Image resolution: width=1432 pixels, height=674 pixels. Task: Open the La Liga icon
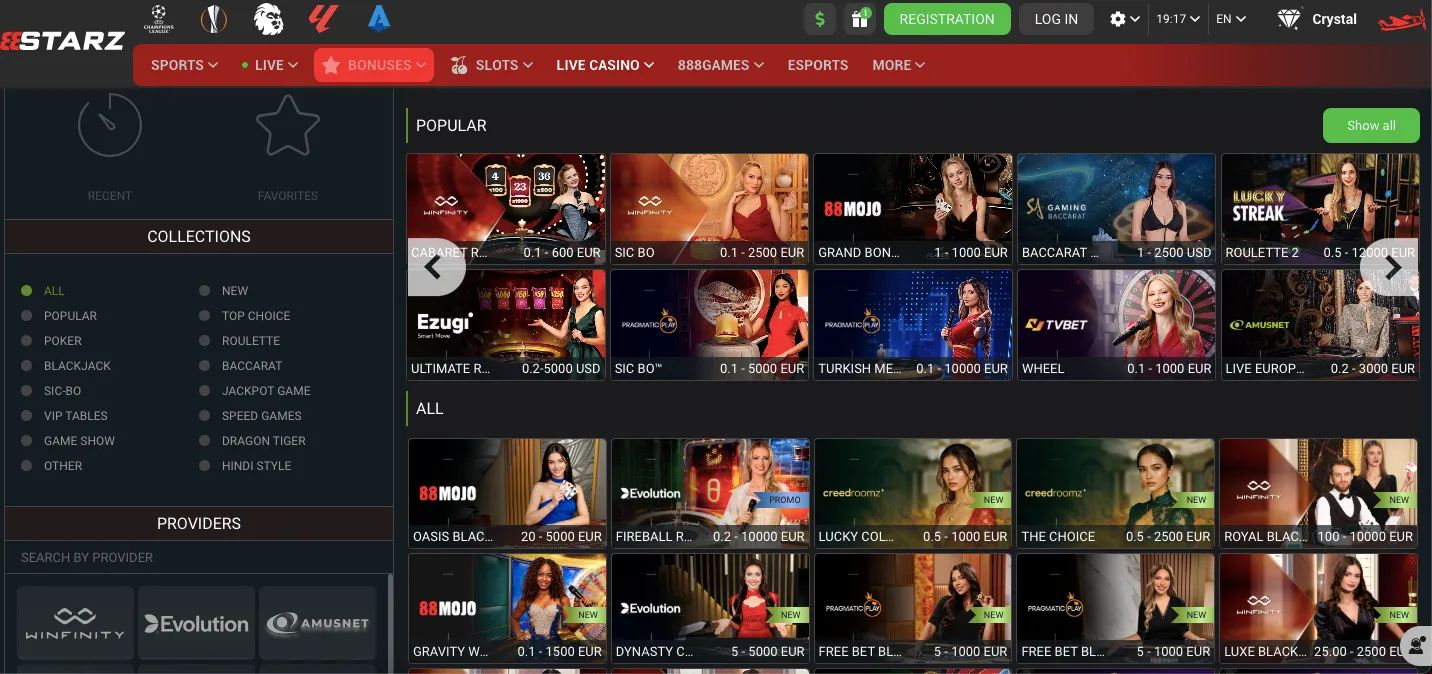point(324,18)
